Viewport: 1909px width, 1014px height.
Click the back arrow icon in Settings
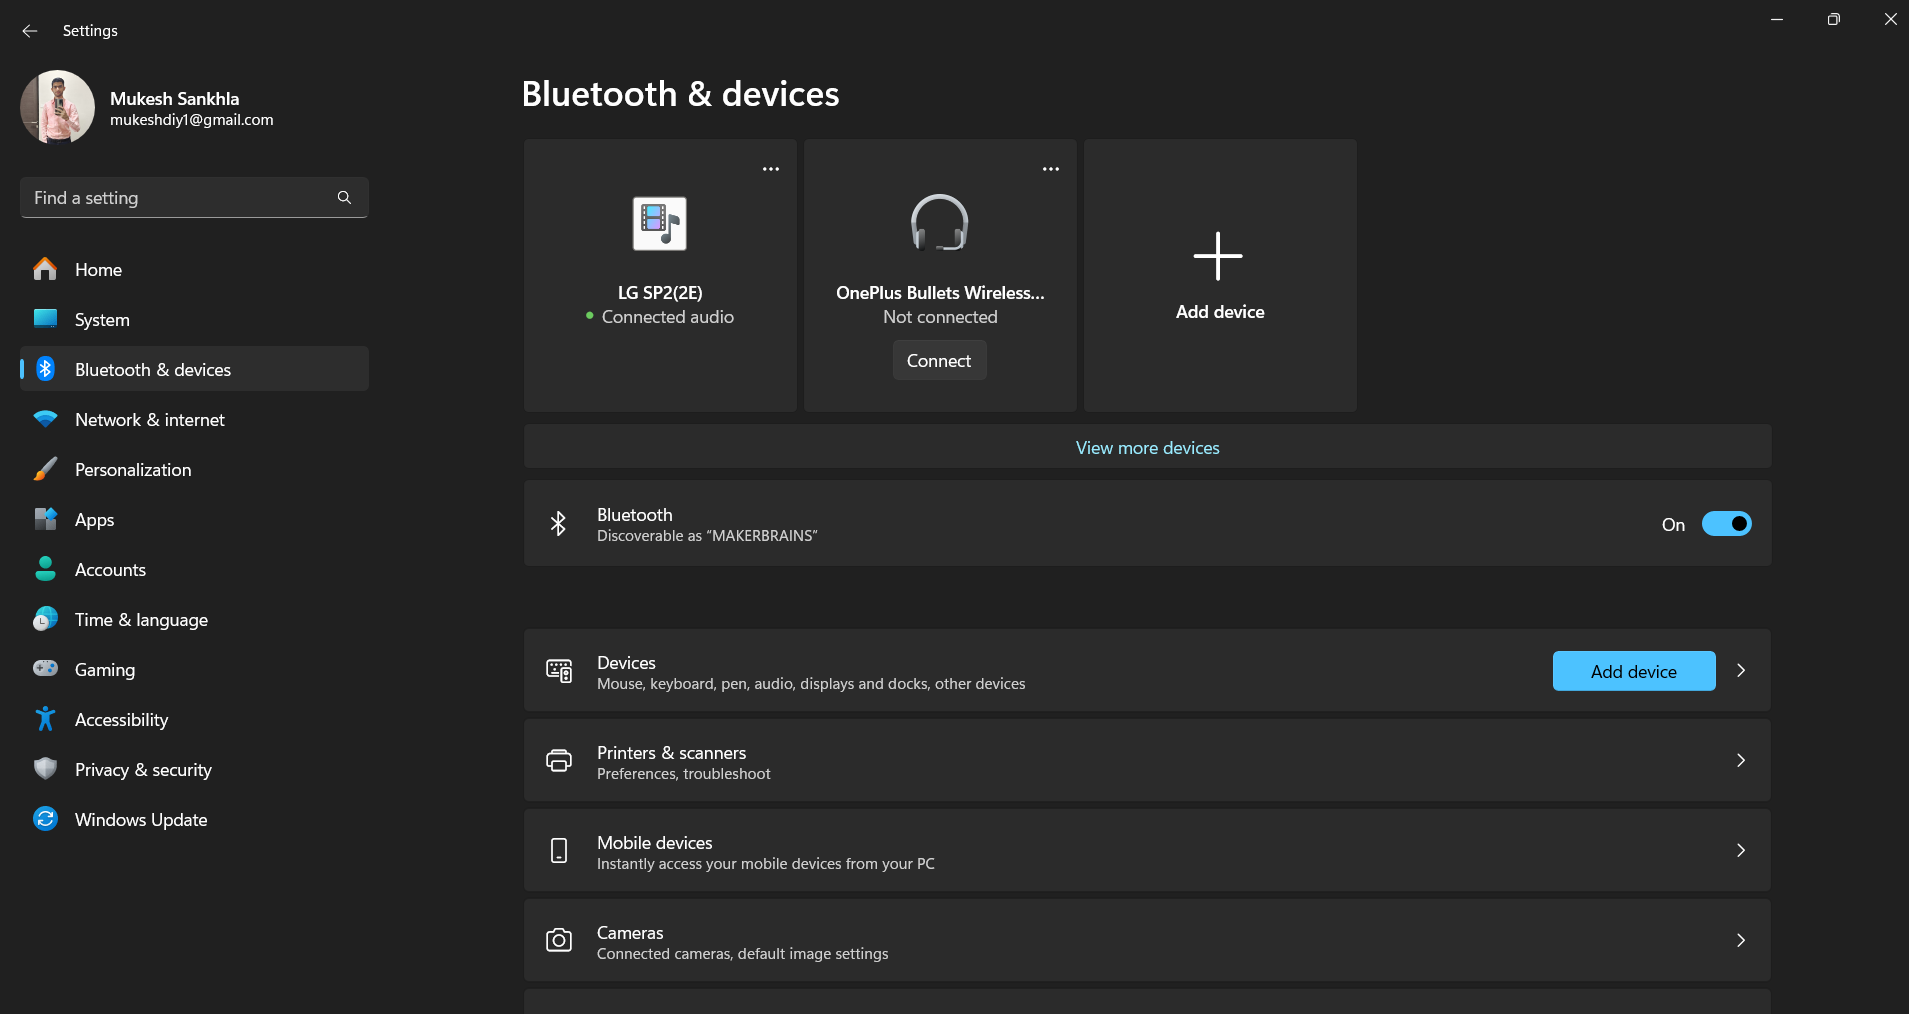point(30,31)
